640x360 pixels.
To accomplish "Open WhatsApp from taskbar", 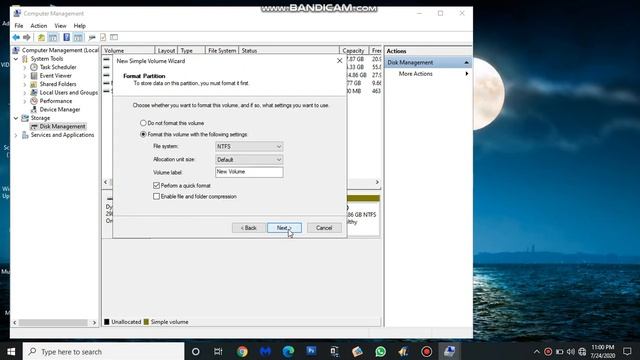I will pos(380,351).
